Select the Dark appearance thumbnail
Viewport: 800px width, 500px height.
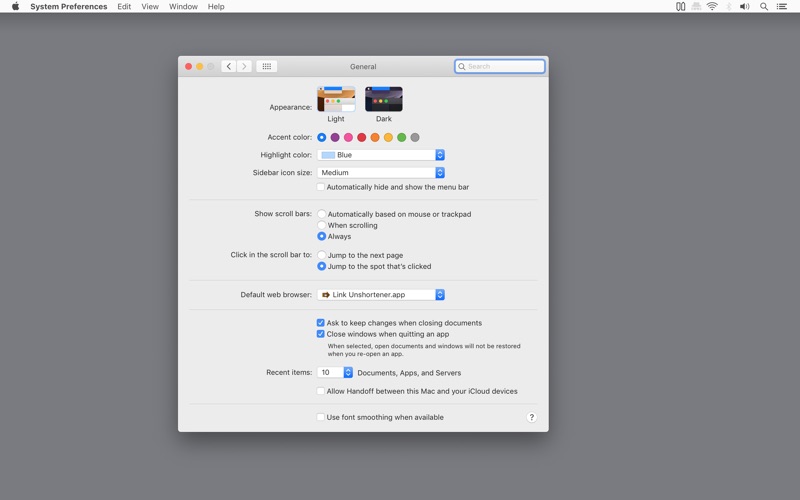click(x=384, y=99)
